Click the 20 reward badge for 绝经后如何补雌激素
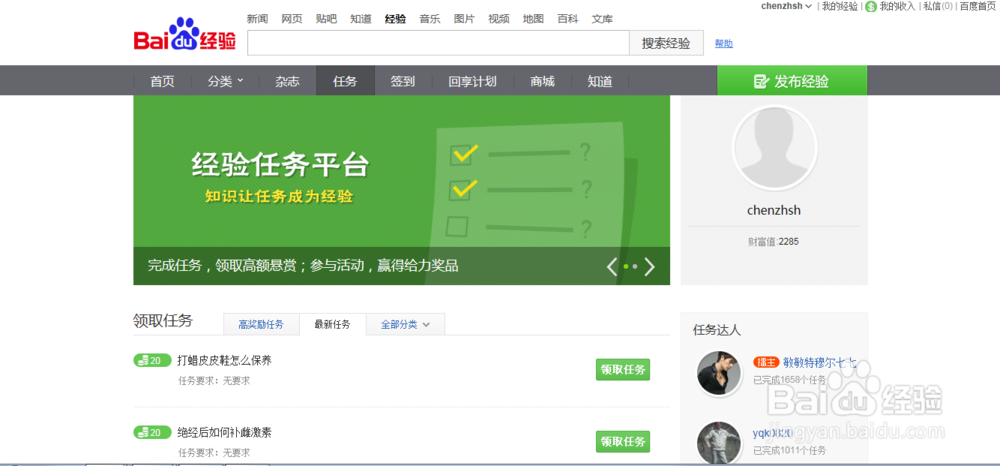Viewport: 1000px width, 466px height. tap(152, 432)
